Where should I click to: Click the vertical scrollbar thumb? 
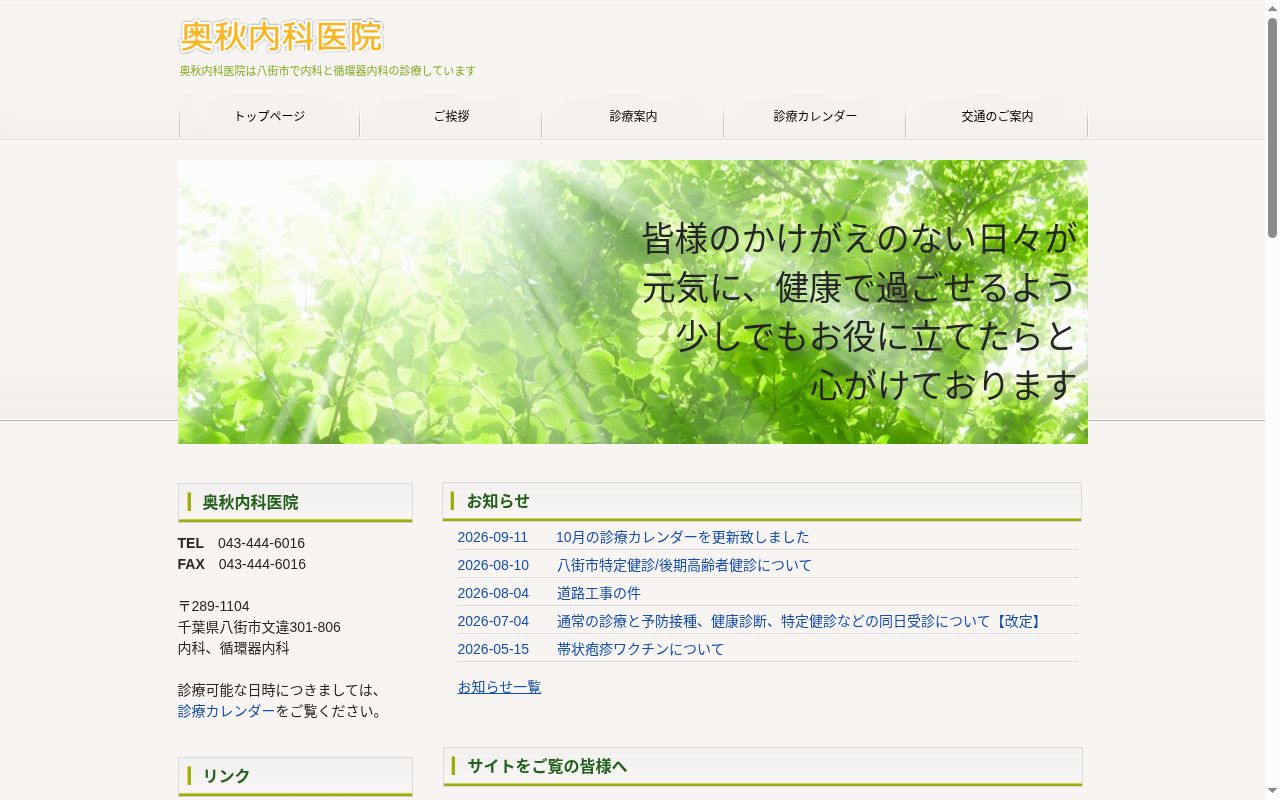[1272, 126]
